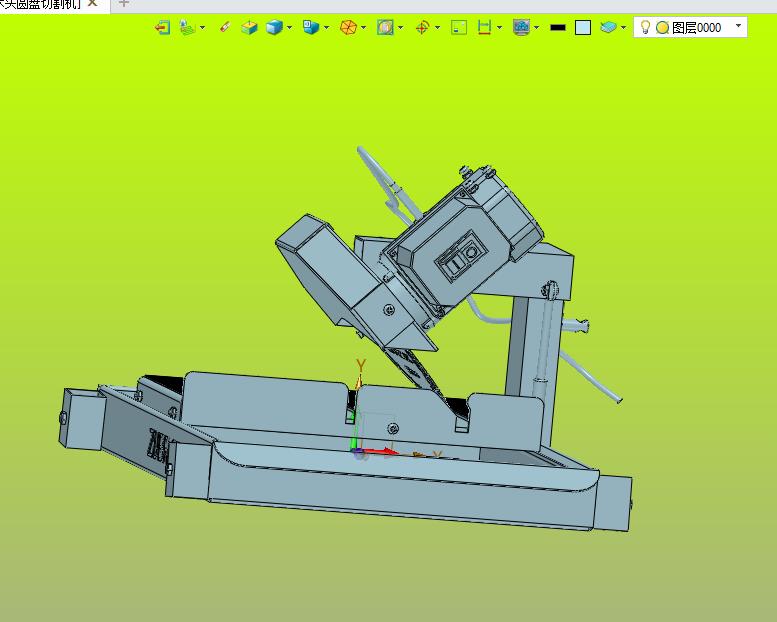Click the box with up arrow view icon

[x=249, y=27]
